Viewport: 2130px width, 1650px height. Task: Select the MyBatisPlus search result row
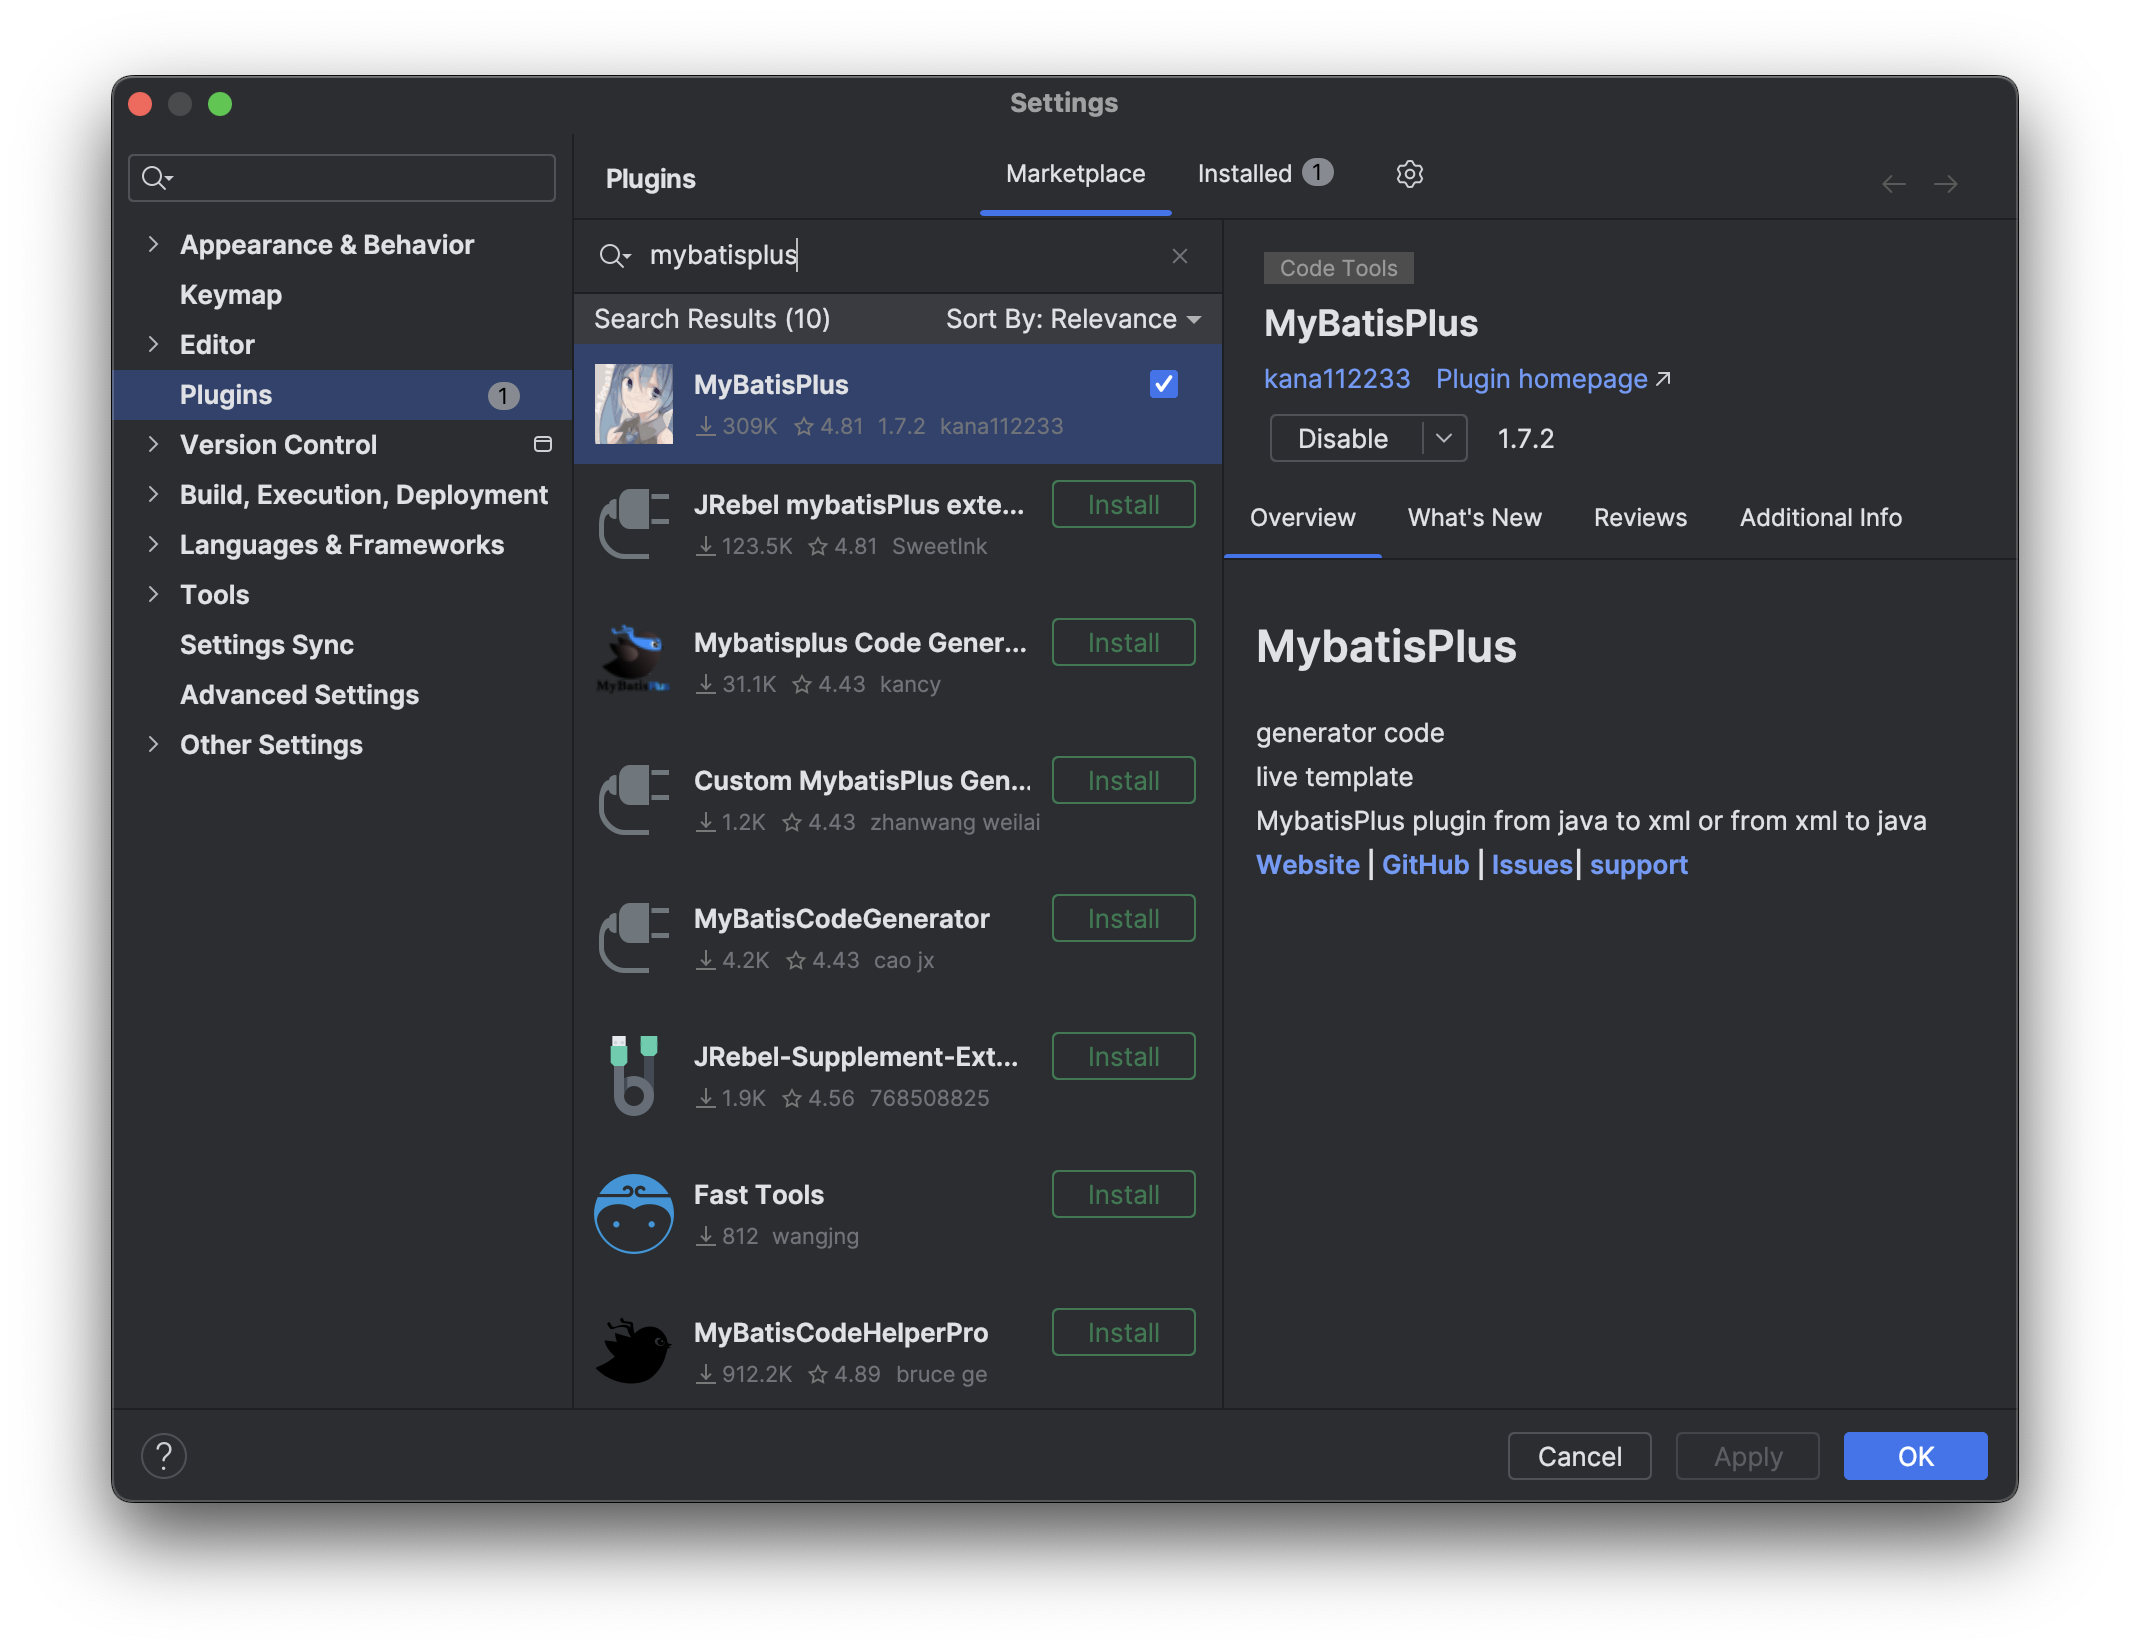click(x=897, y=404)
